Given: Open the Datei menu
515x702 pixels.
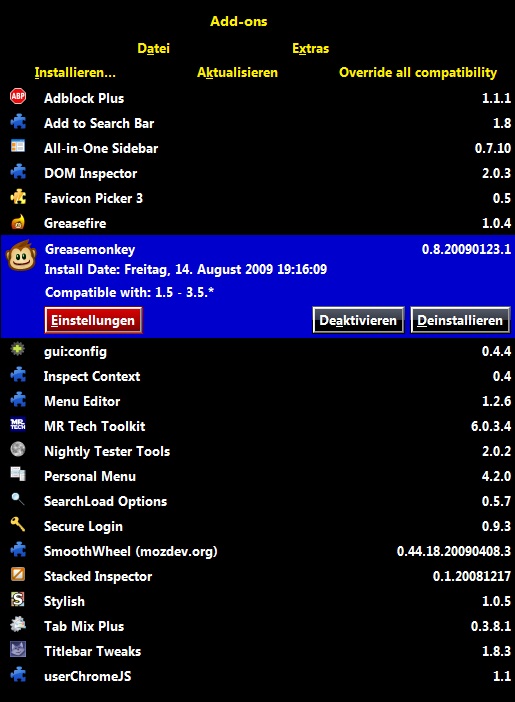Looking at the screenshot, I should pos(154,48).
